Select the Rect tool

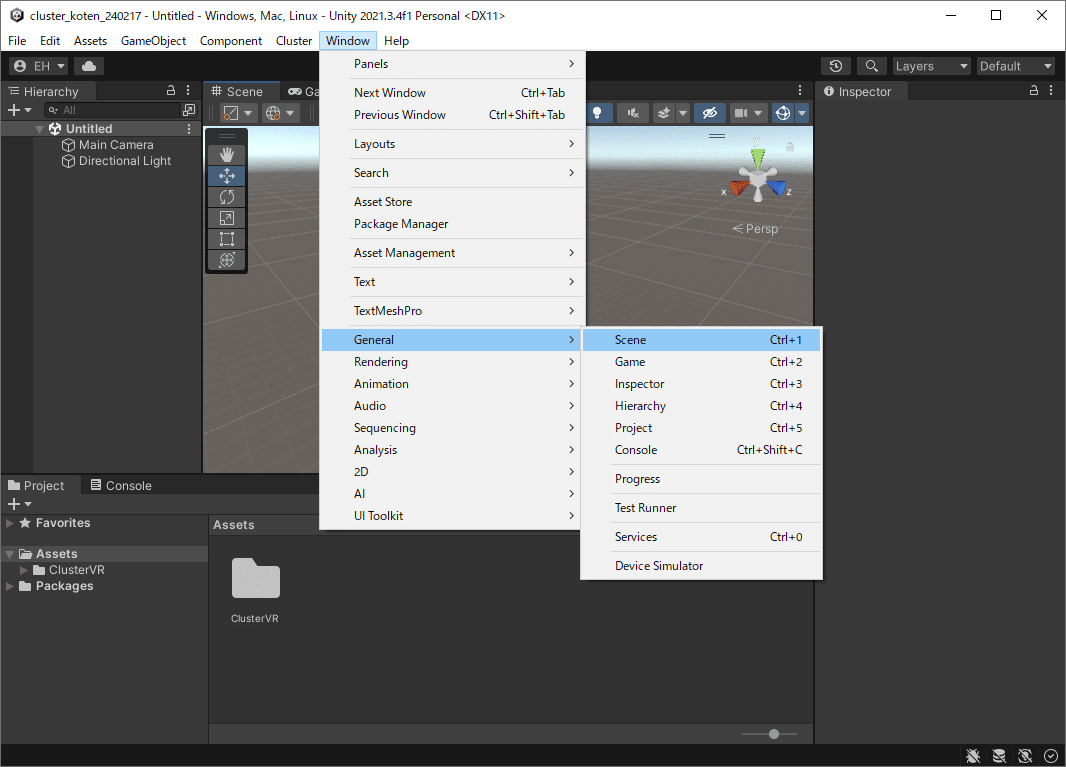226,239
